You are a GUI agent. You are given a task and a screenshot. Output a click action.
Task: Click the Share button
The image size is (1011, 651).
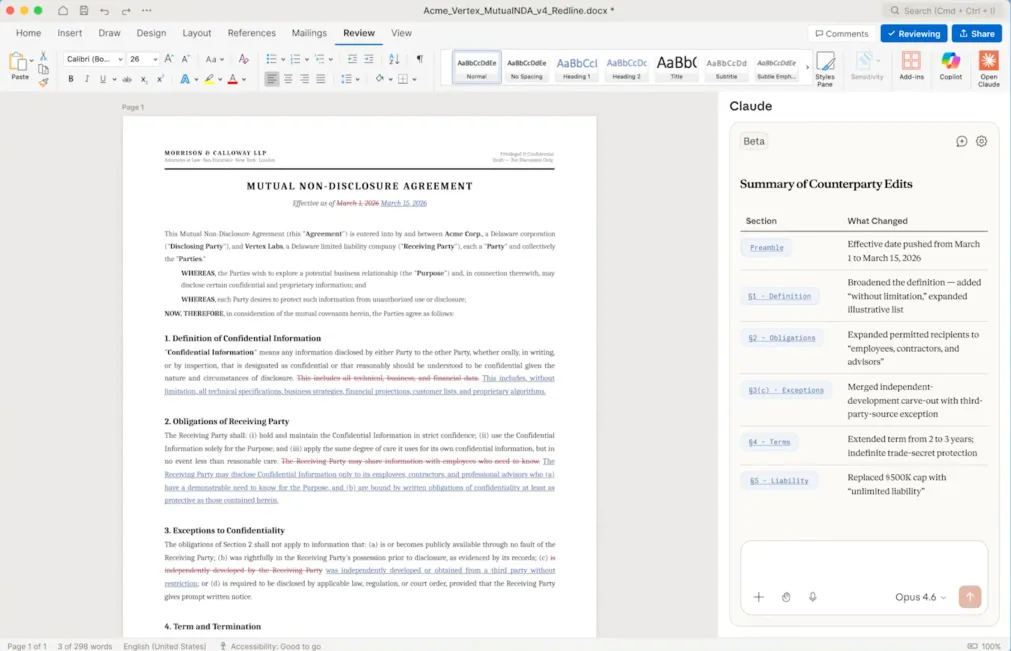pyautogui.click(x=977, y=34)
